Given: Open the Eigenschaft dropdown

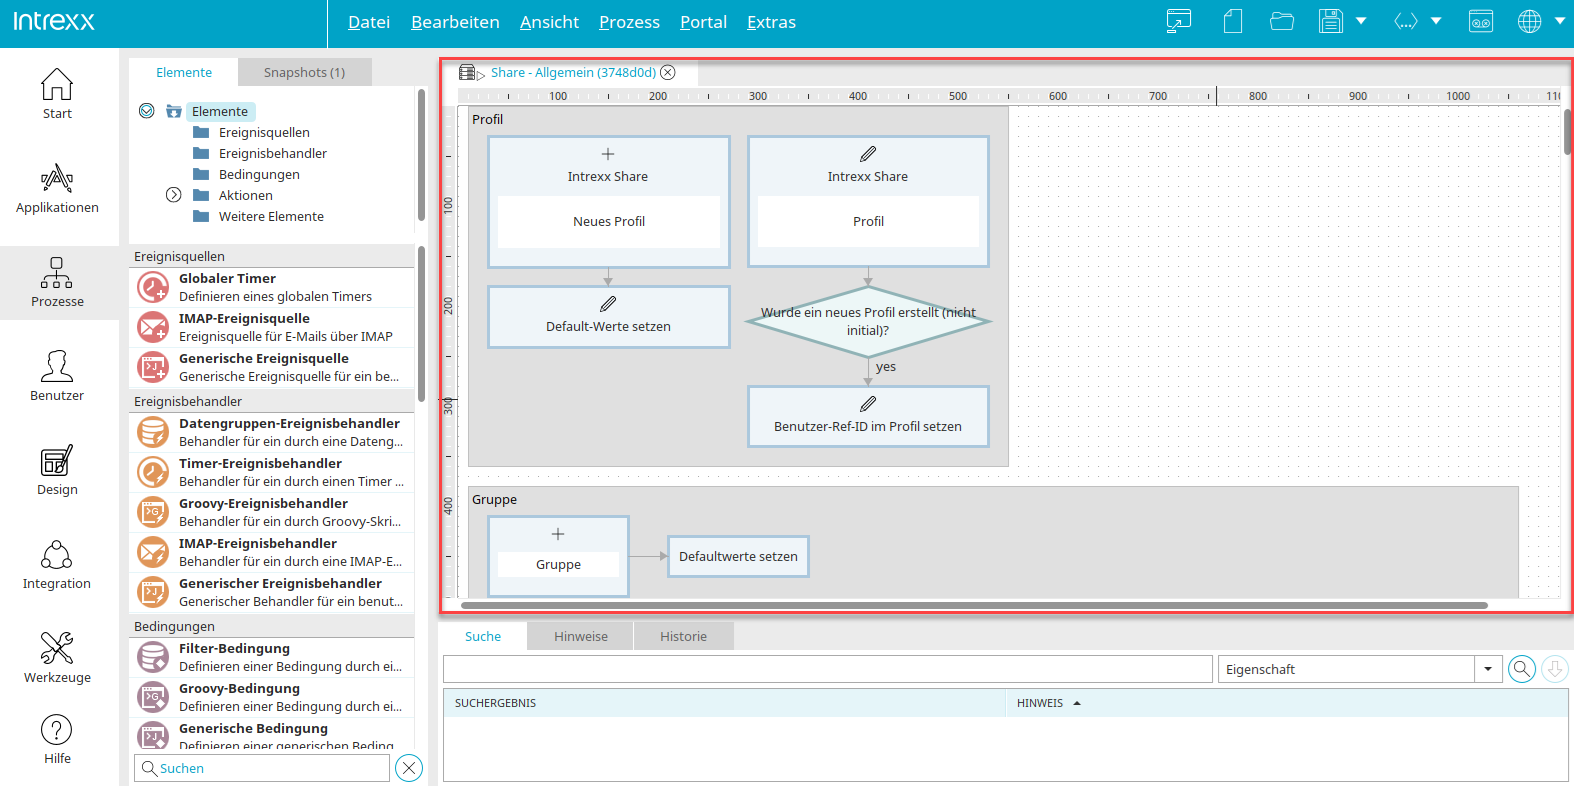Looking at the screenshot, I should [x=1488, y=669].
